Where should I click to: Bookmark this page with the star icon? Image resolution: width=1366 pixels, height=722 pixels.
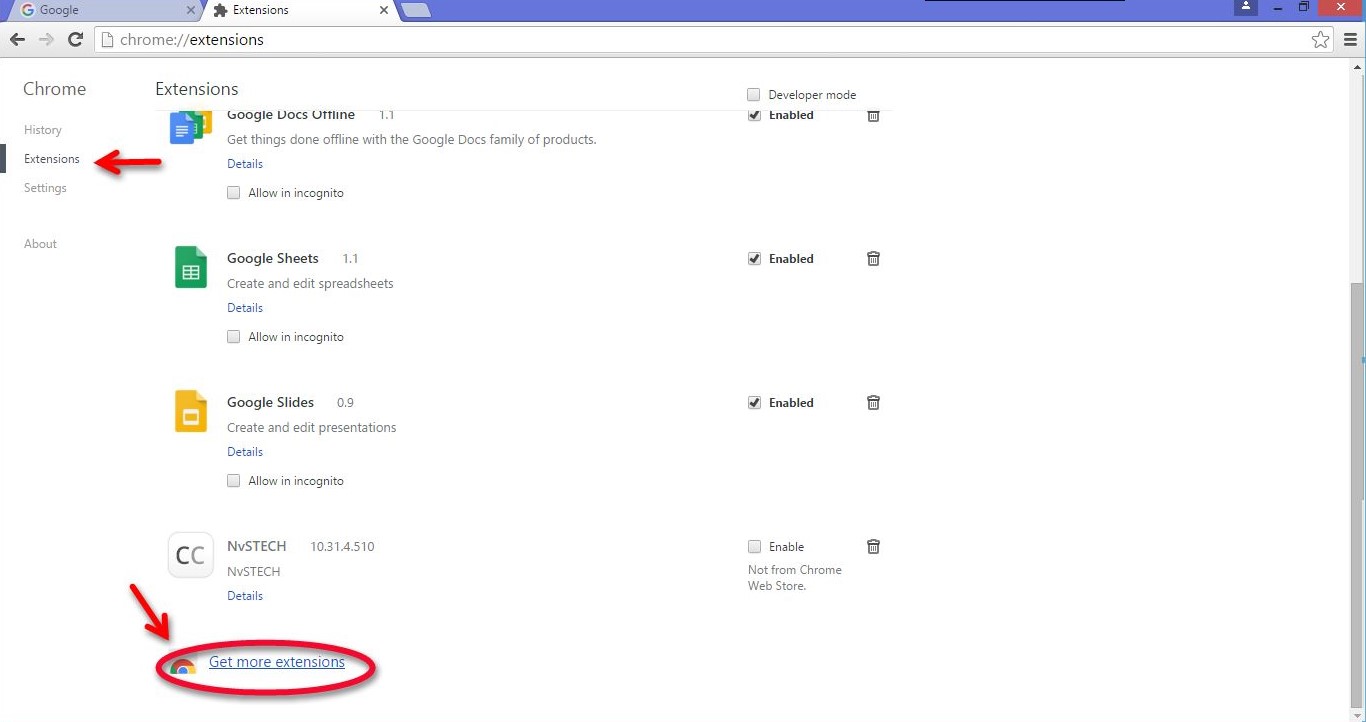pos(1321,40)
